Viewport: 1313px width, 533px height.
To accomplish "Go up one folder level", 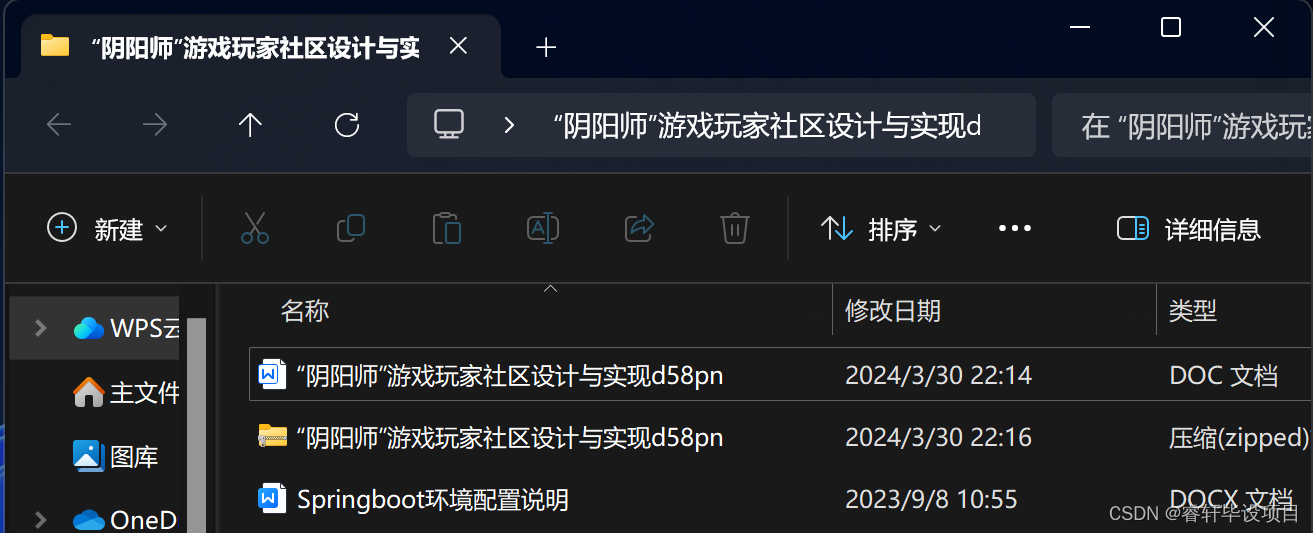I will pyautogui.click(x=250, y=125).
